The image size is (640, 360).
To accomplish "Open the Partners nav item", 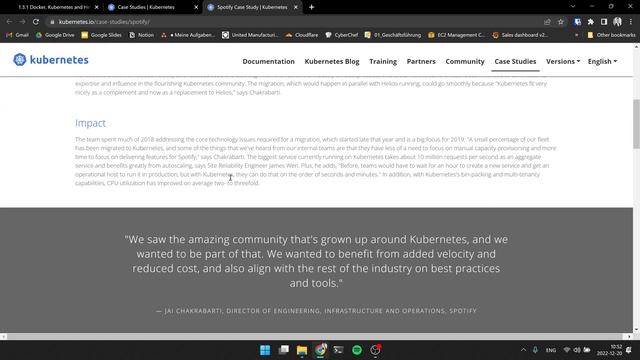I will 421,62.
